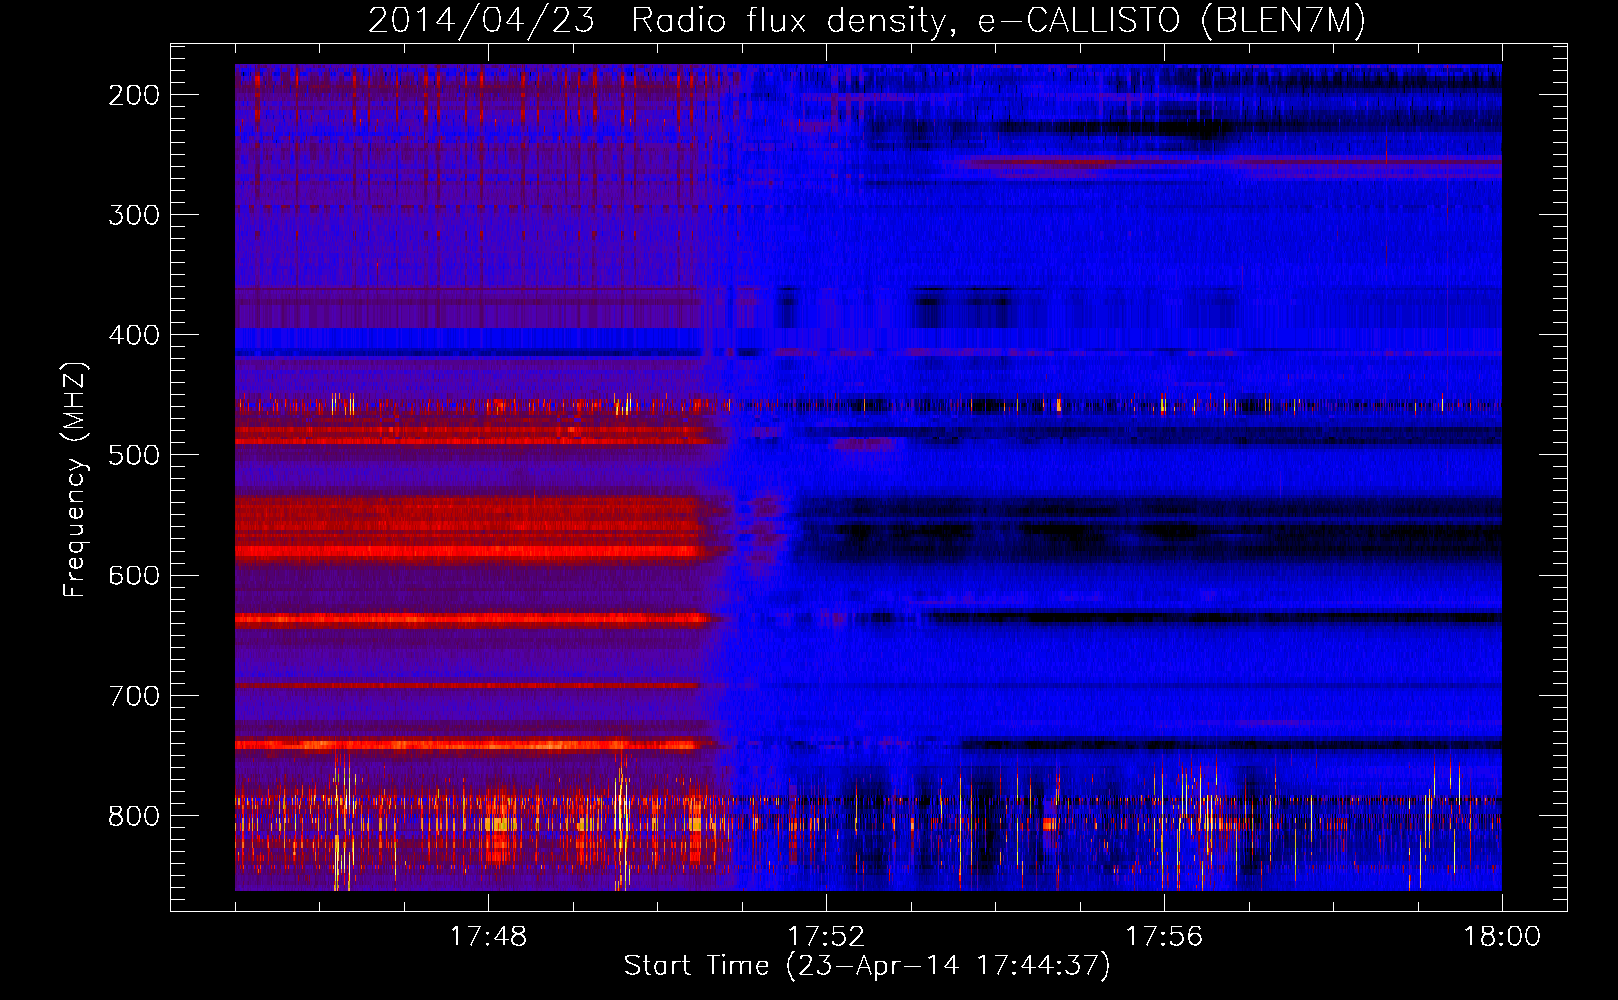Viewport: 1618px width, 1000px height.
Task: Click the 17:48 time tick label
Action: tap(488, 936)
